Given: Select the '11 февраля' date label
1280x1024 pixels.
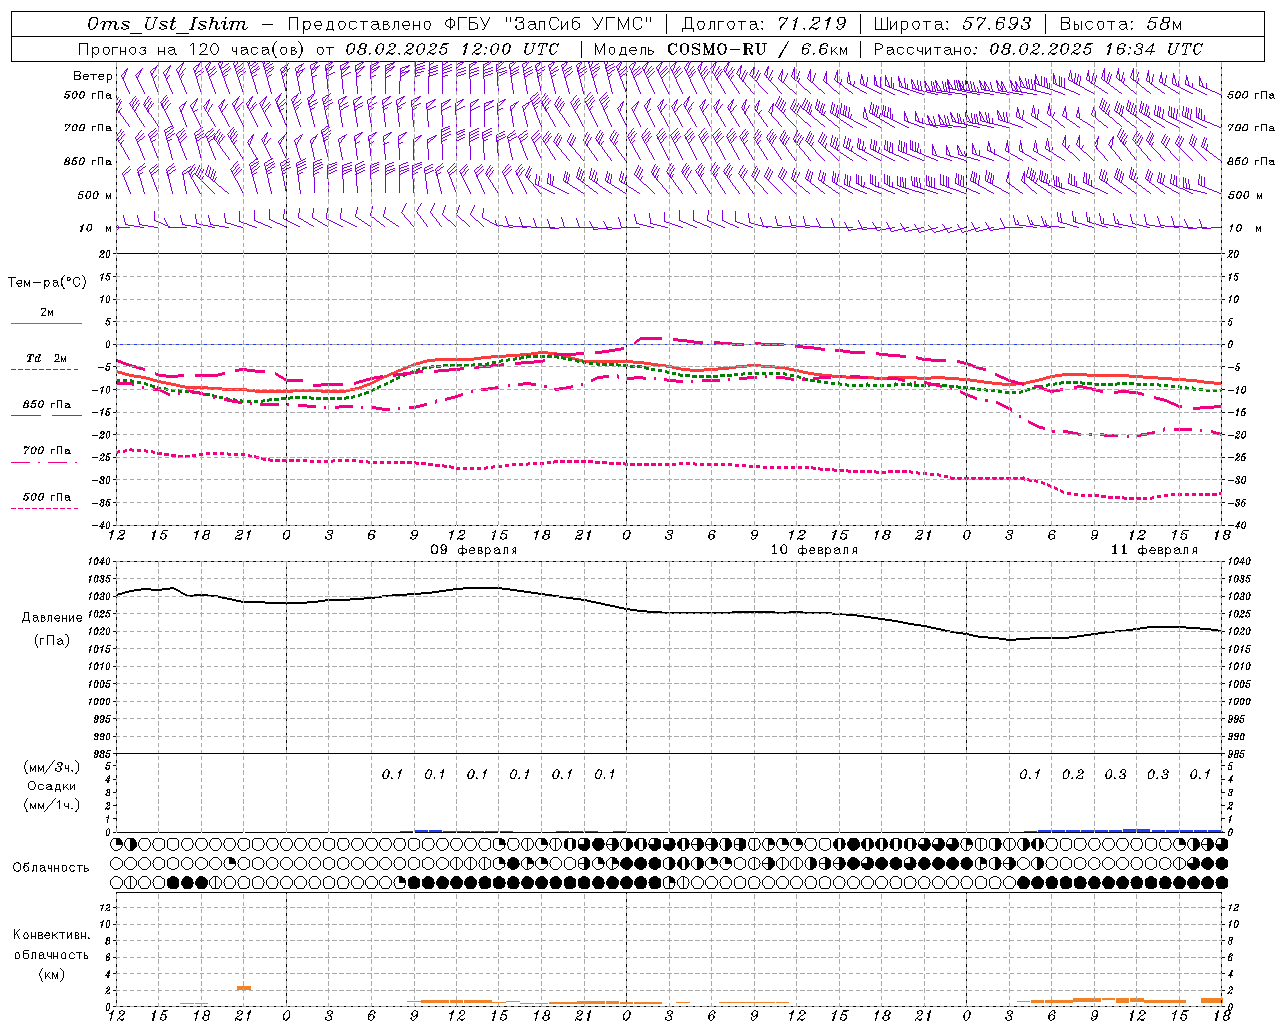Looking at the screenshot, I should point(1154,550).
